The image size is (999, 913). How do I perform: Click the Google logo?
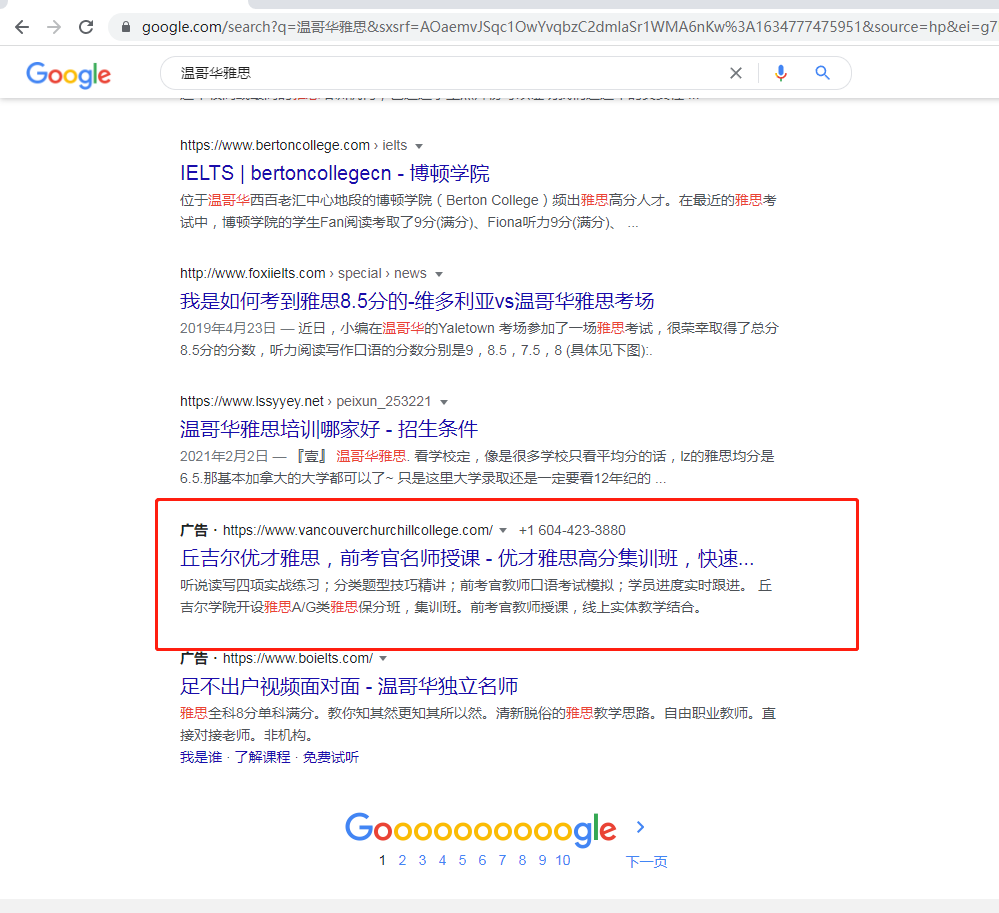pos(68,74)
